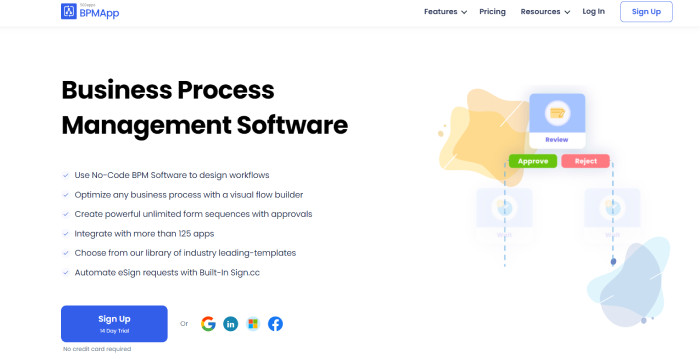
Task: Sign up with the Microsoft icon
Action: [x=253, y=324]
